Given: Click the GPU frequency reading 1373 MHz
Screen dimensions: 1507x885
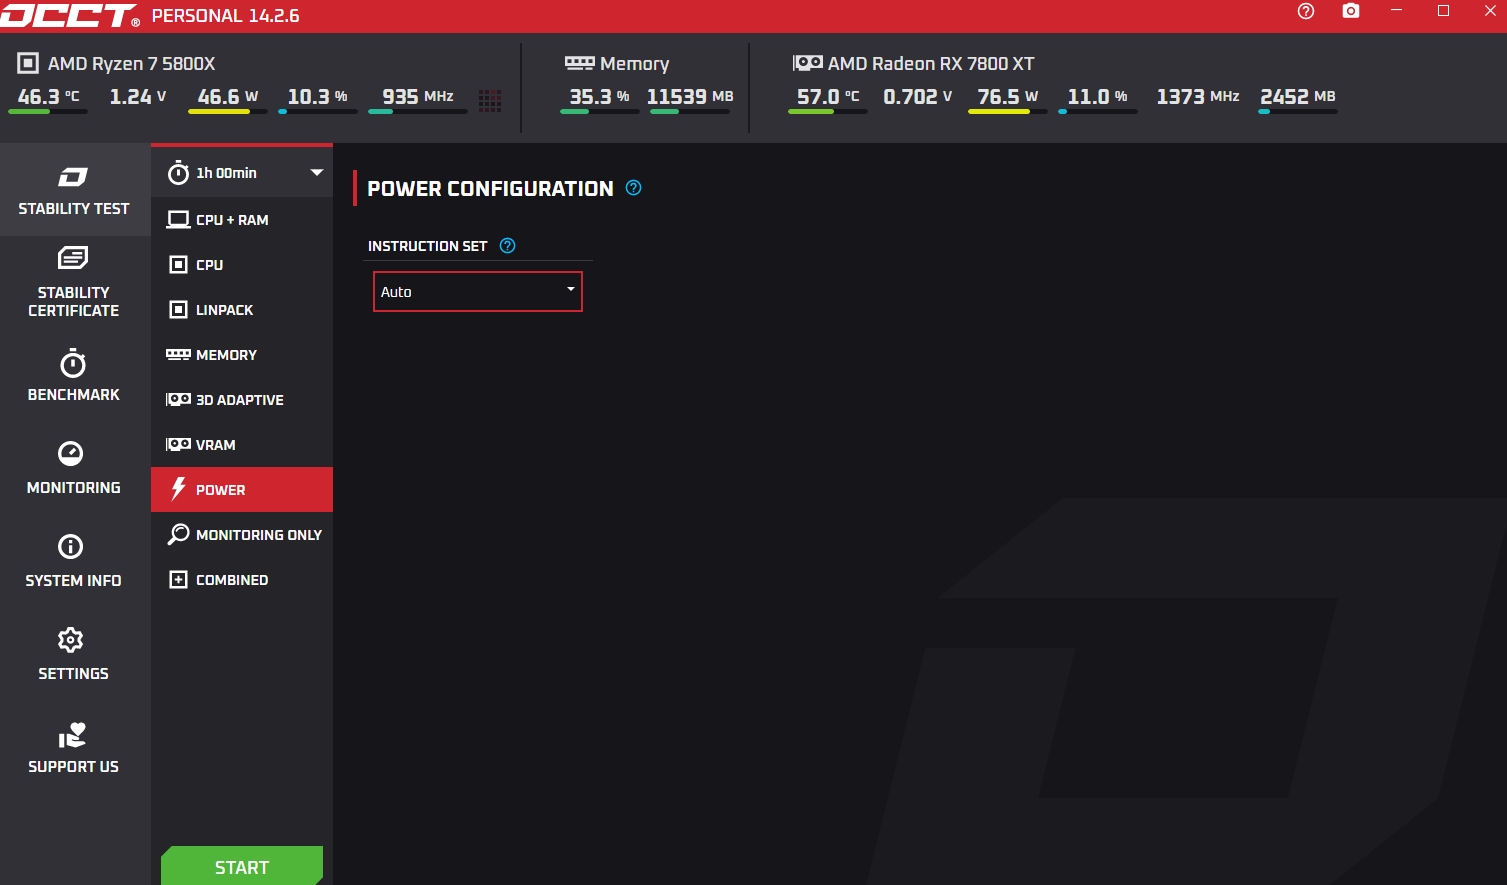Looking at the screenshot, I should 1198,97.
